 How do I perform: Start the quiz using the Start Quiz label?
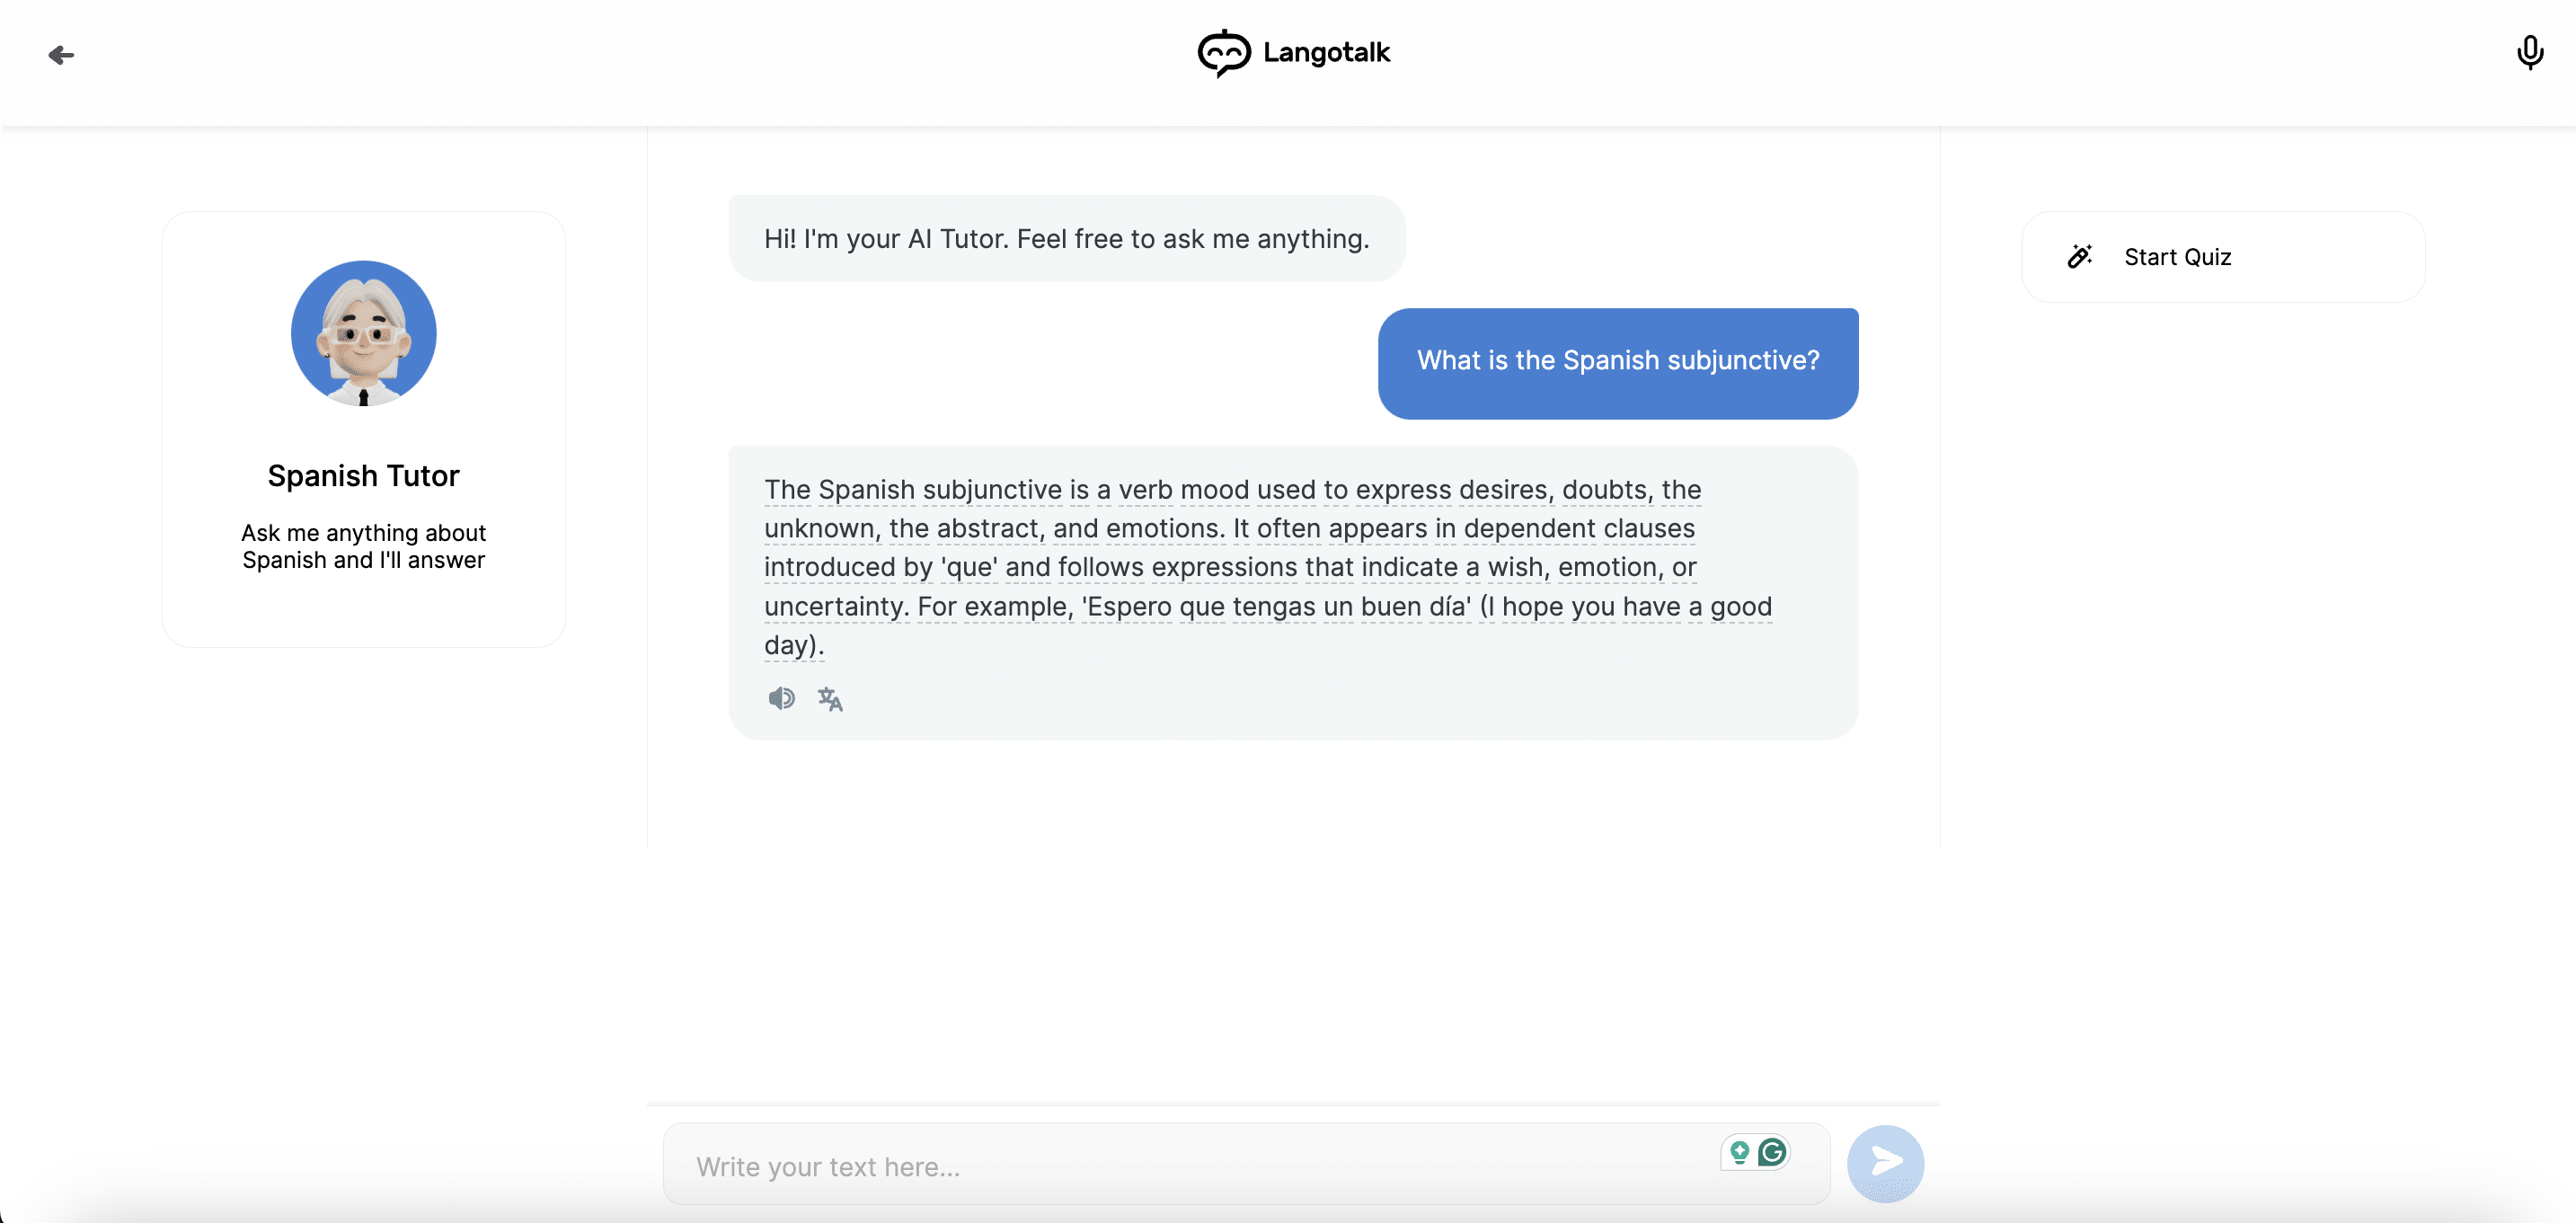coord(2177,257)
